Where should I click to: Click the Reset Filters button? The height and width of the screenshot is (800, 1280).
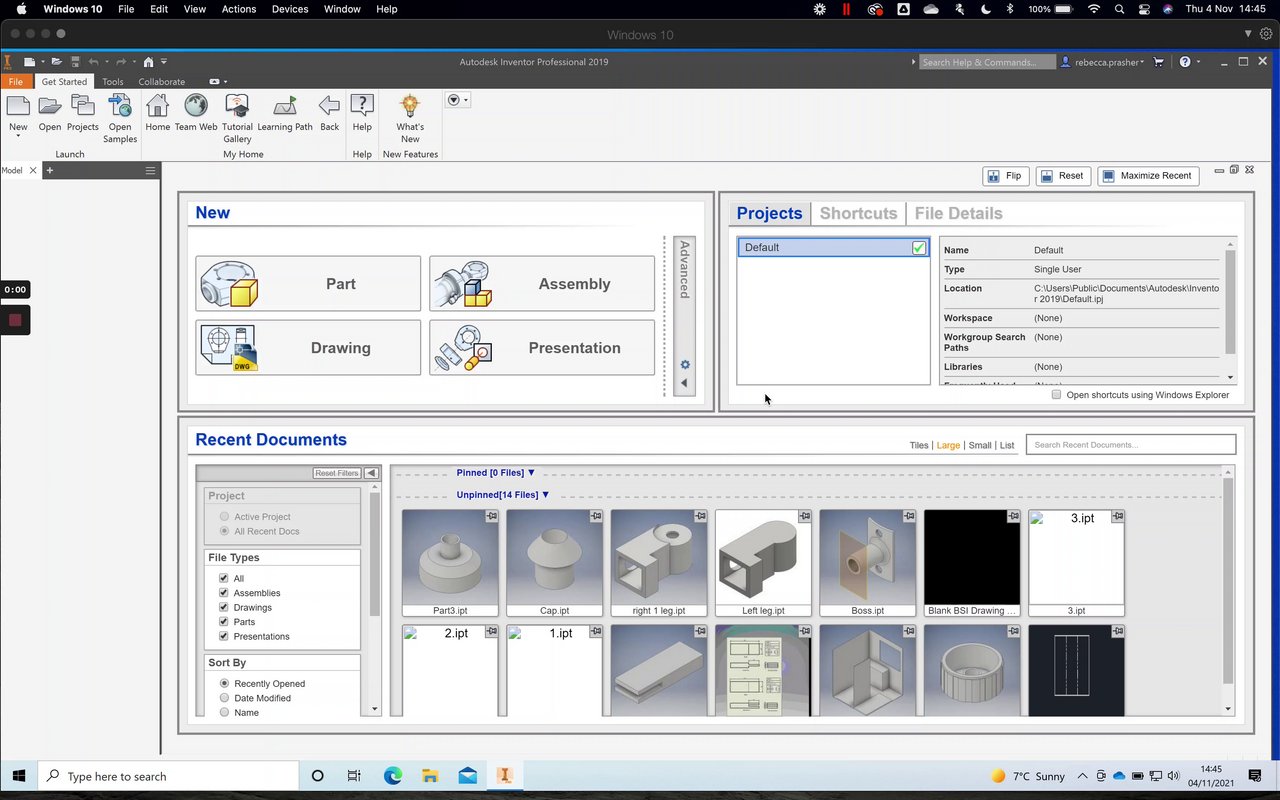[337, 473]
